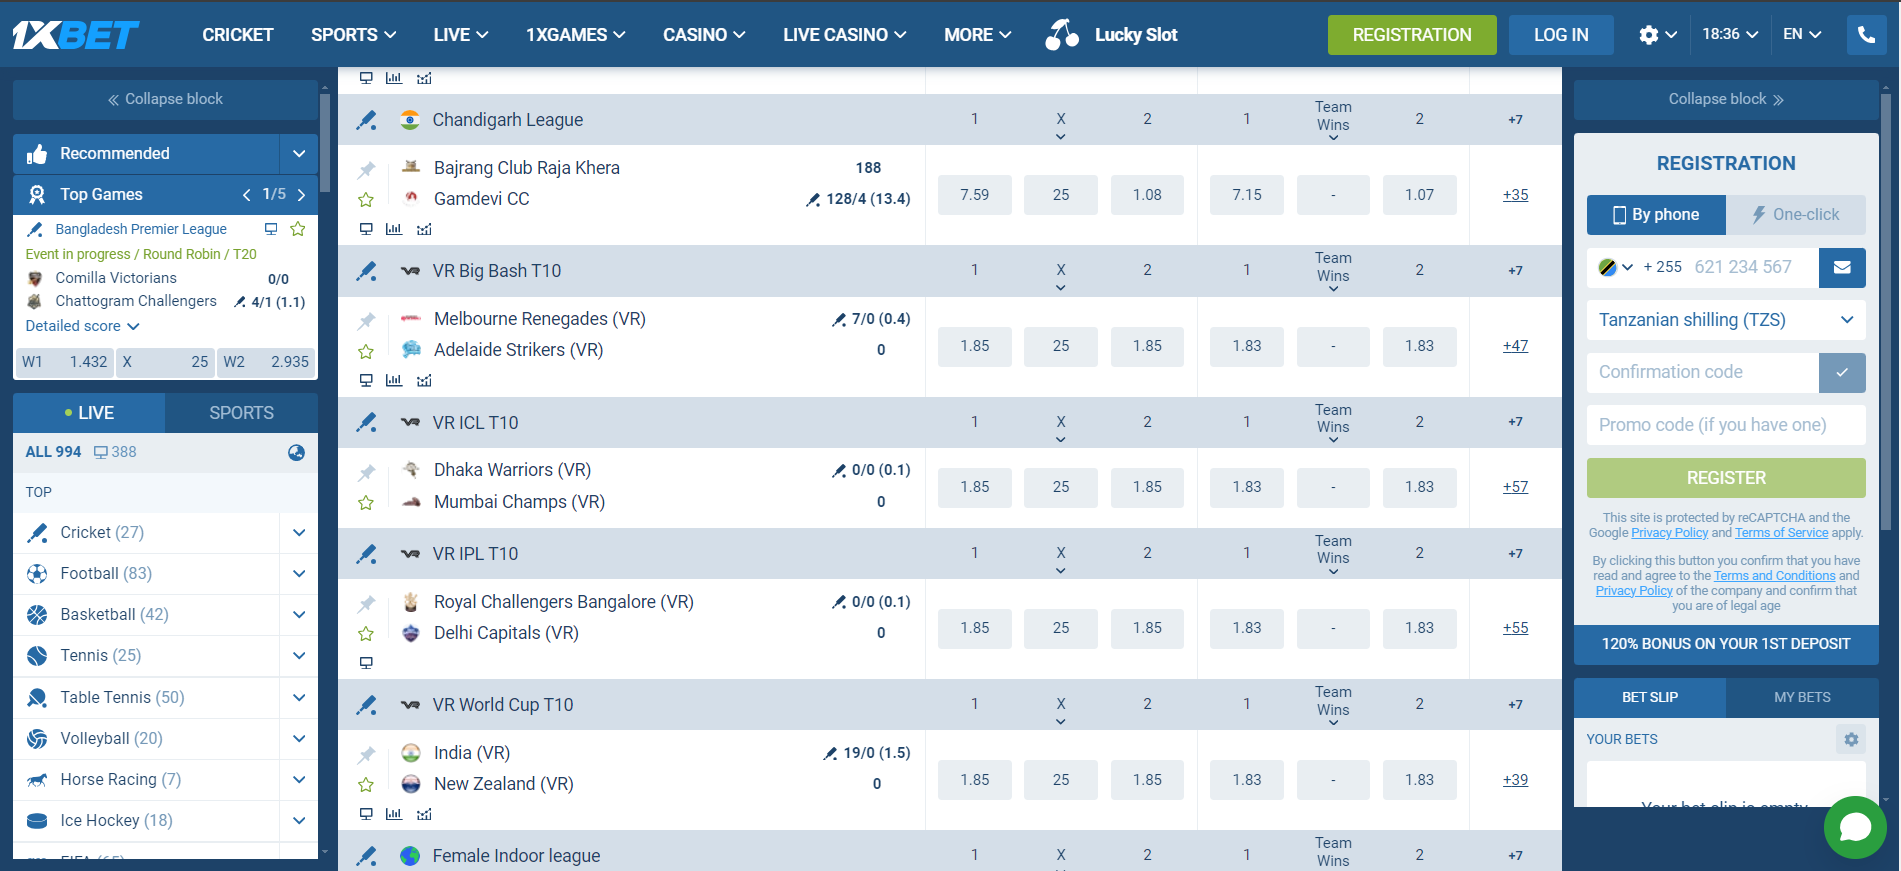Click cricket icon of Chandigarh League

[367, 120]
